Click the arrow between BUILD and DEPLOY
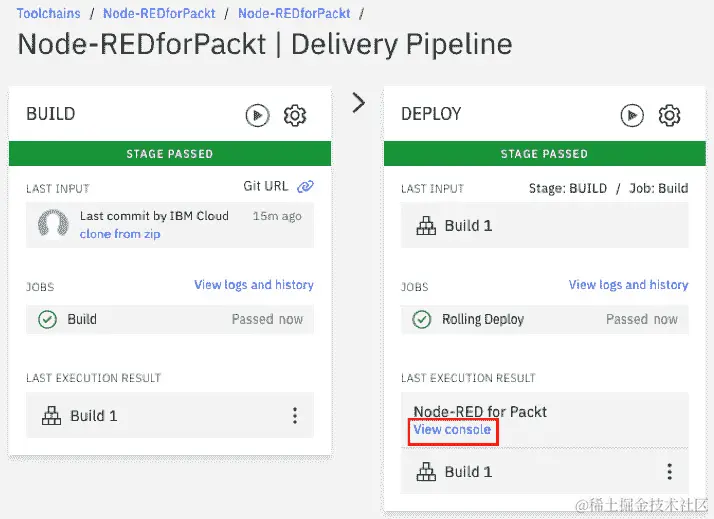The width and height of the screenshot is (714, 519). [359, 102]
